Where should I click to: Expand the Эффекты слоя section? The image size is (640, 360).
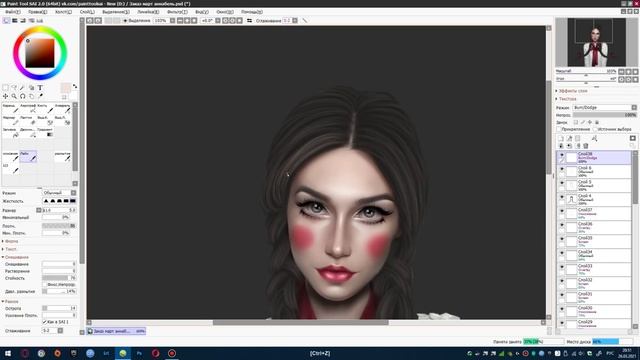pos(572,91)
